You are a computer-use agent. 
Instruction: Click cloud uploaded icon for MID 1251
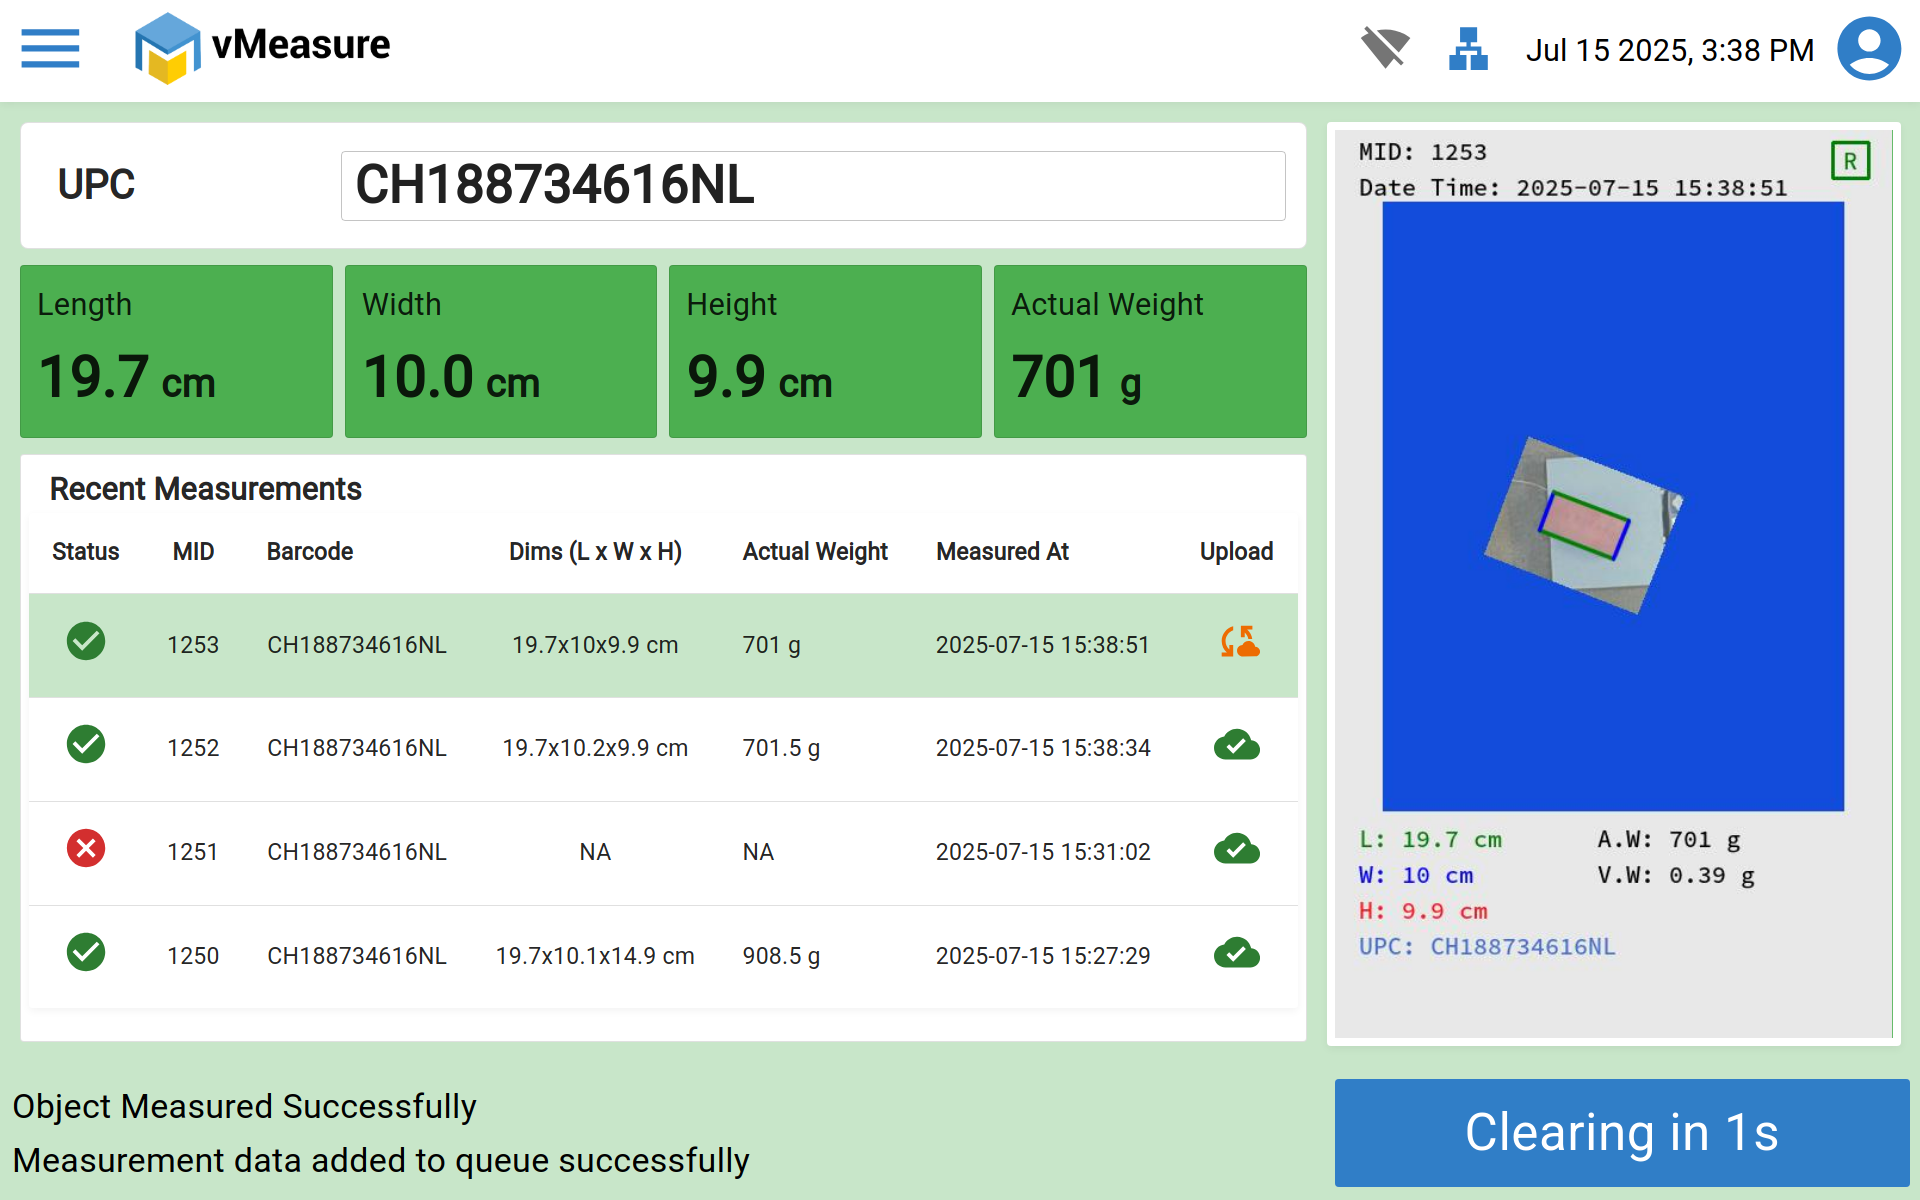point(1236,850)
